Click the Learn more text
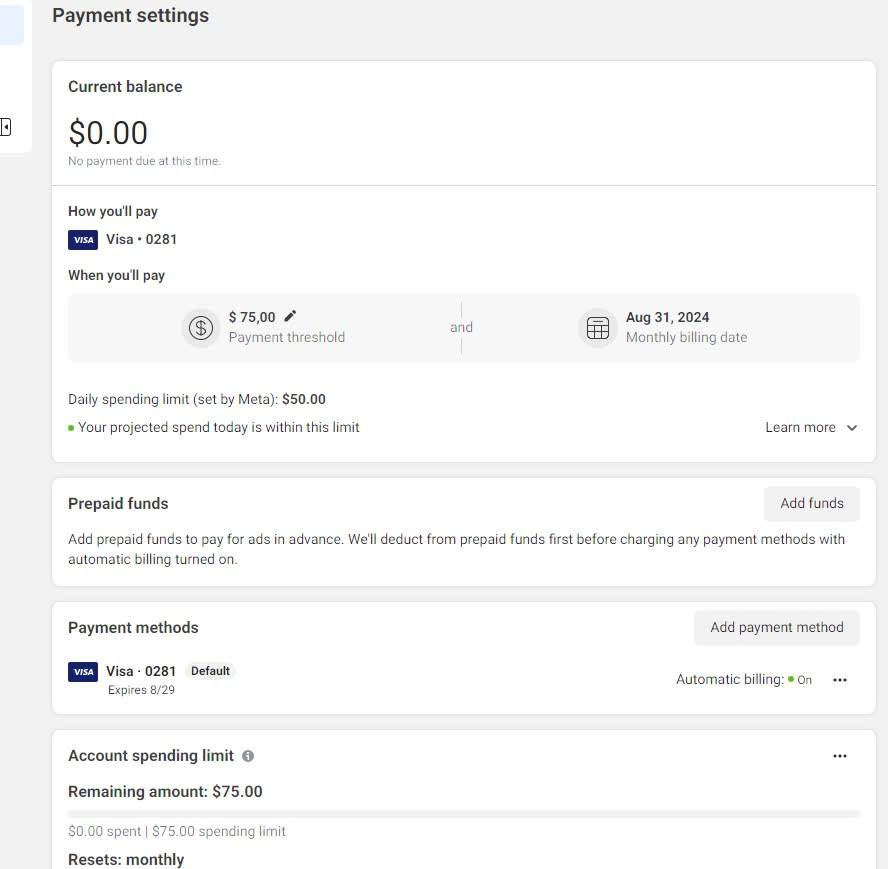The image size is (888, 869). pos(800,427)
